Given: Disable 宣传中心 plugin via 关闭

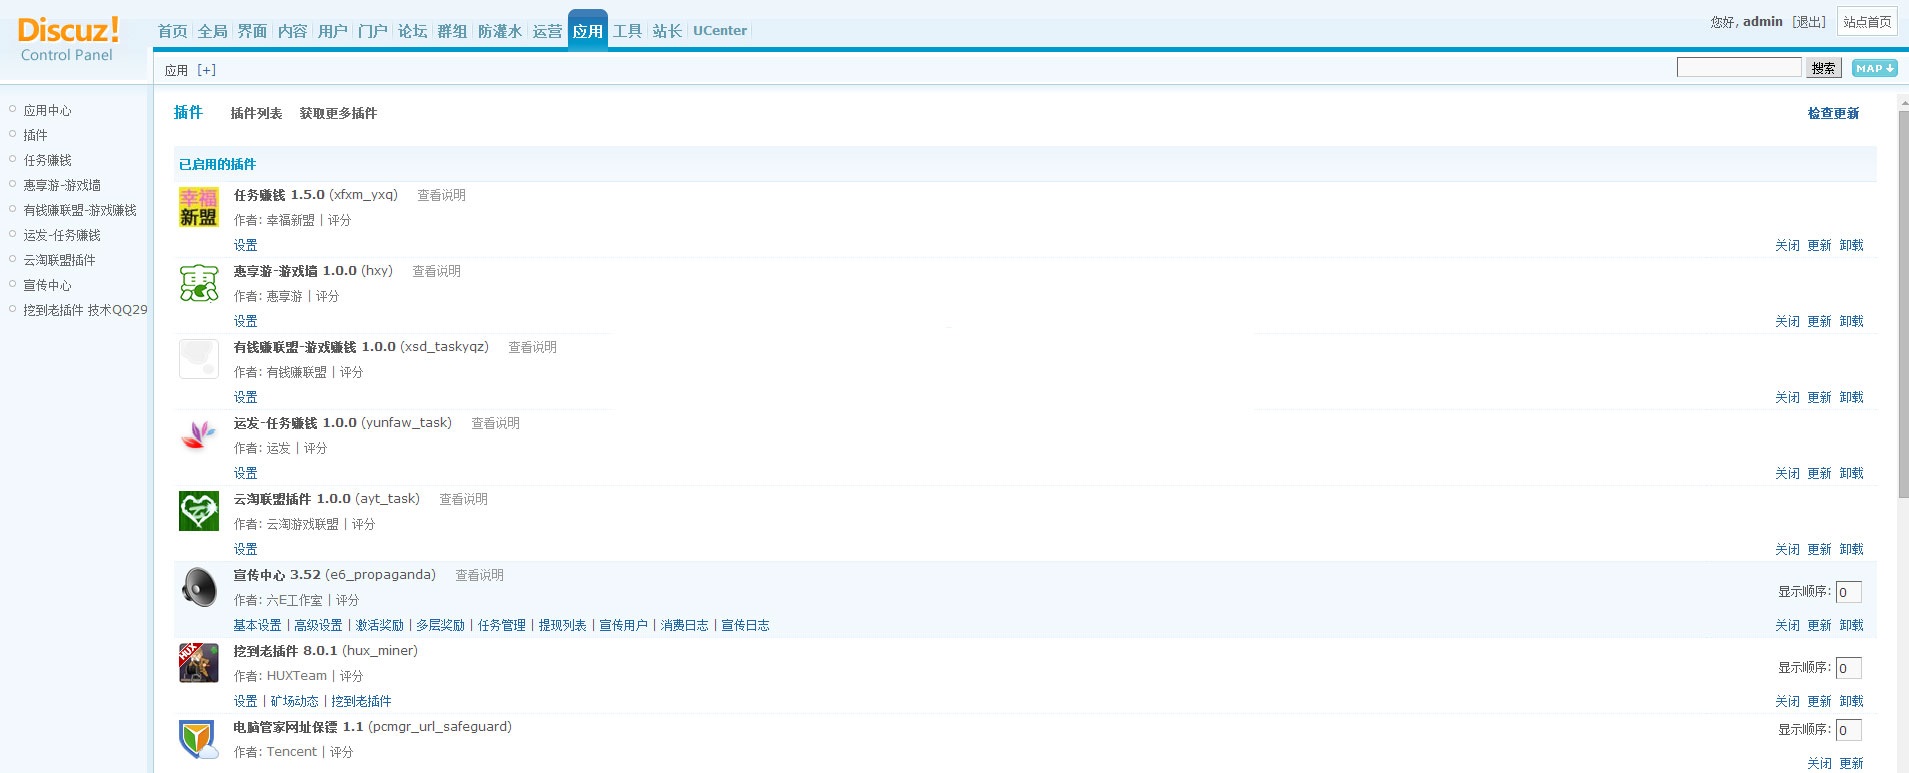Looking at the screenshot, I should click(1787, 625).
